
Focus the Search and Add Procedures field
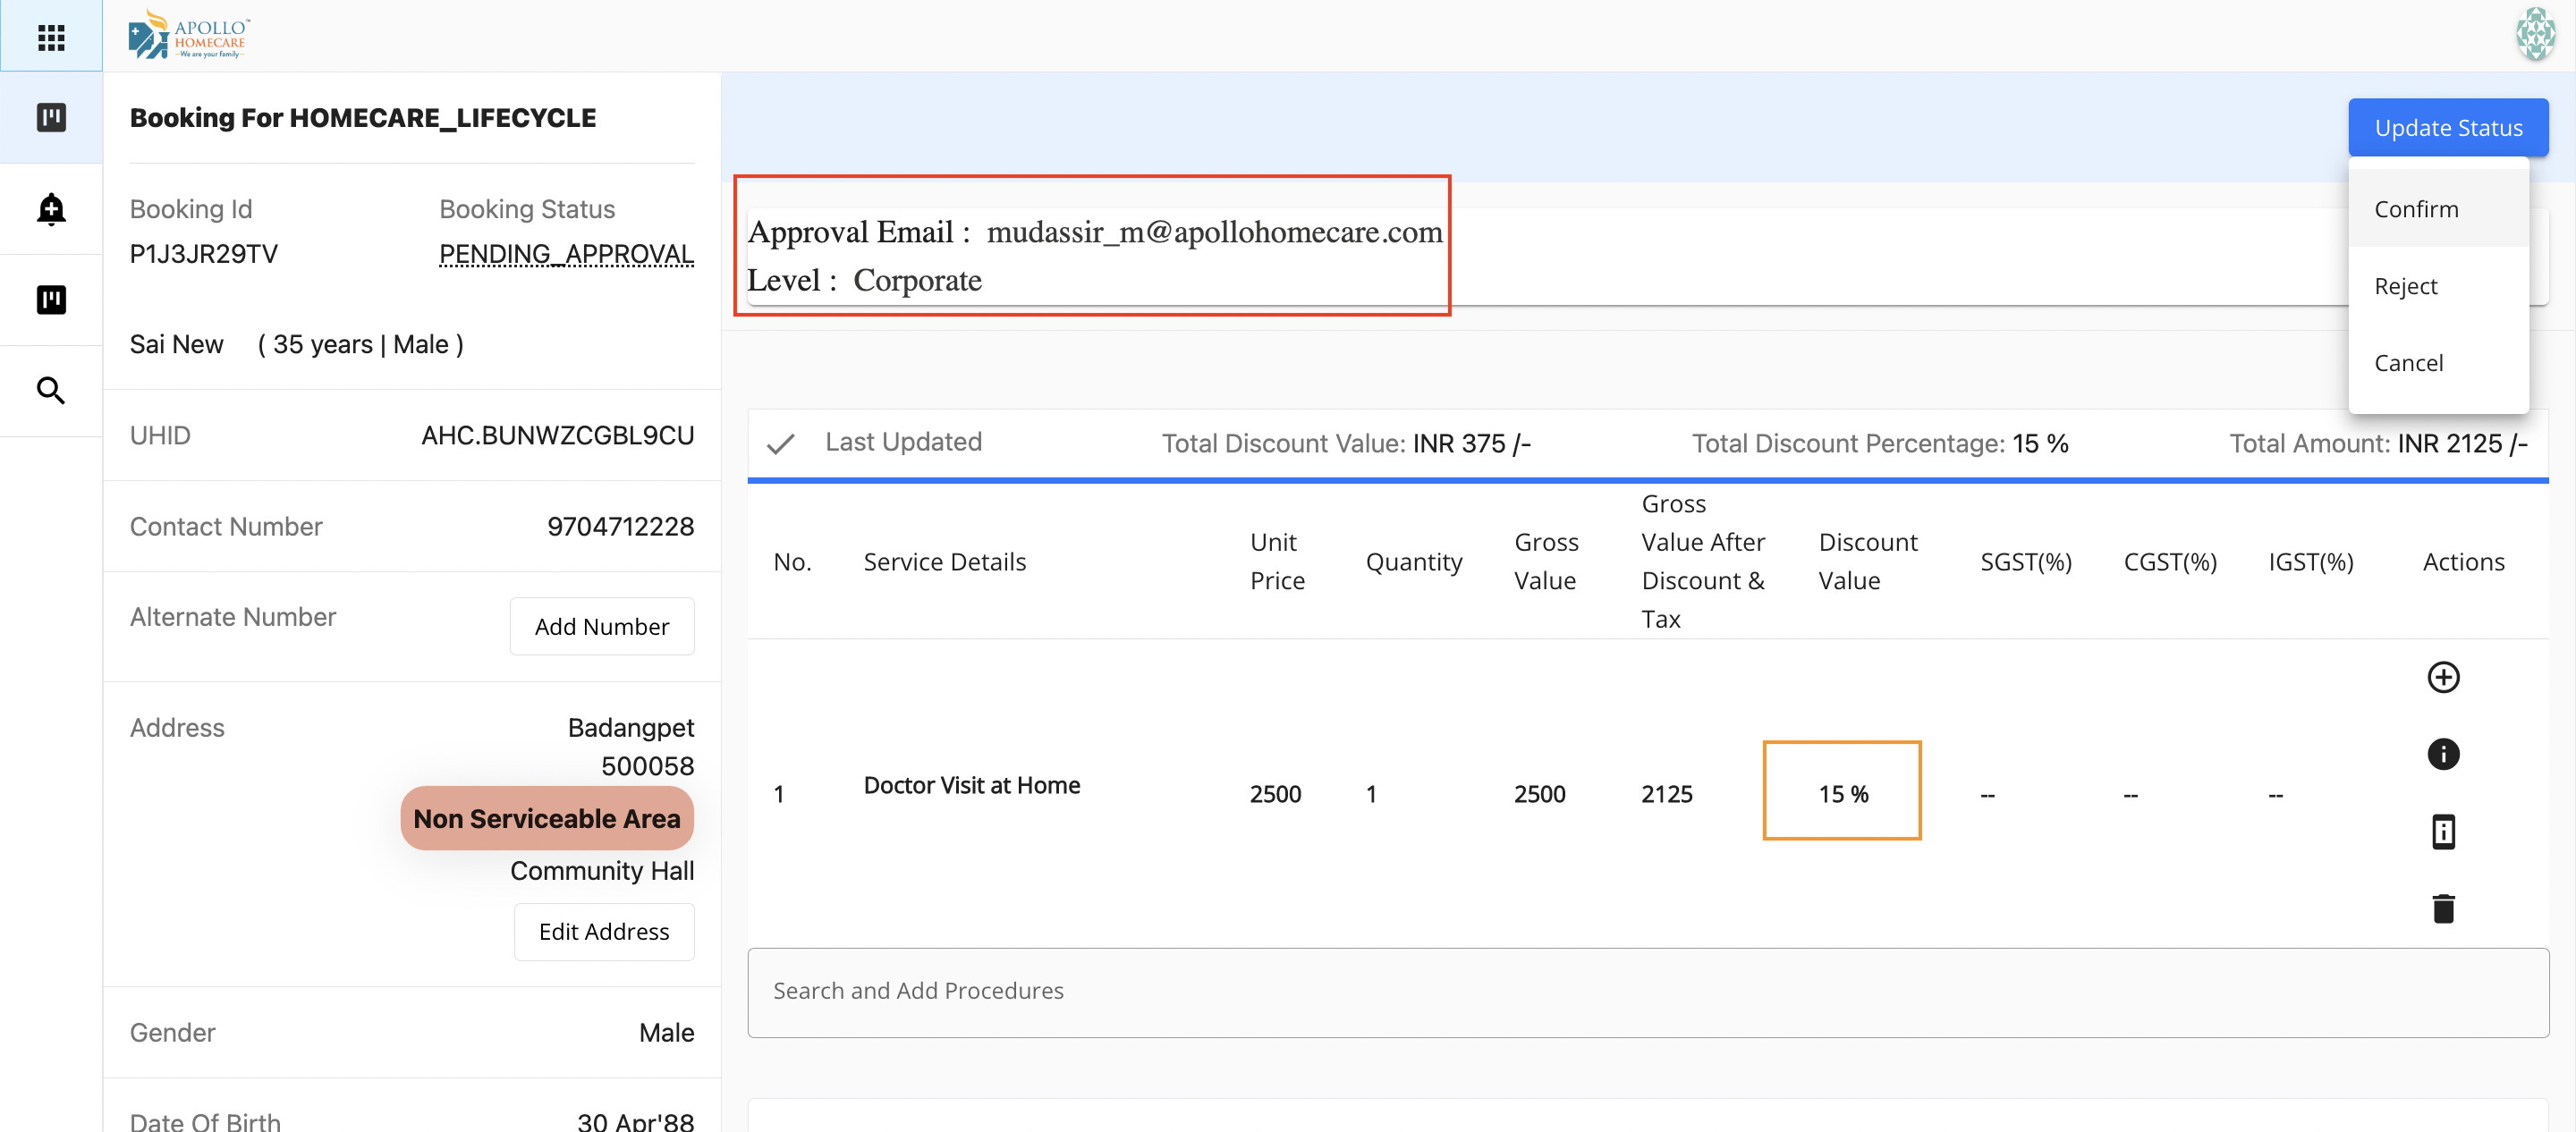coord(1647,990)
